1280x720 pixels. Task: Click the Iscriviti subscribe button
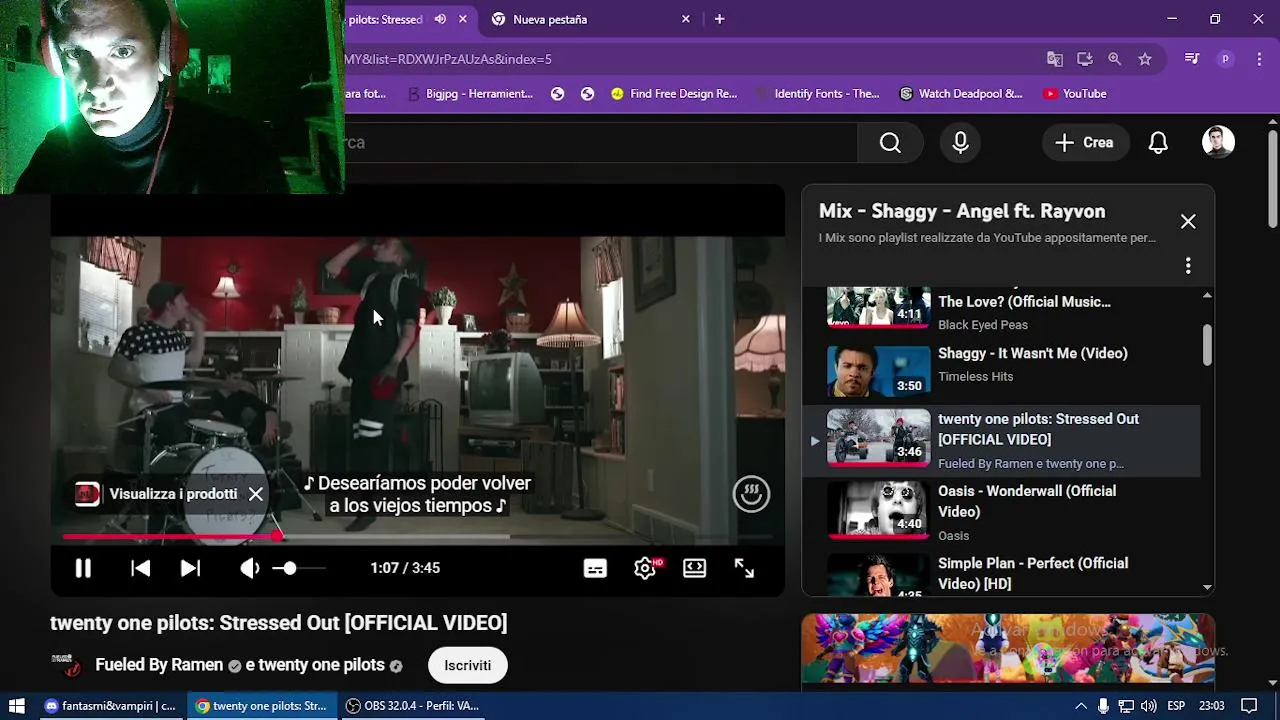click(468, 665)
